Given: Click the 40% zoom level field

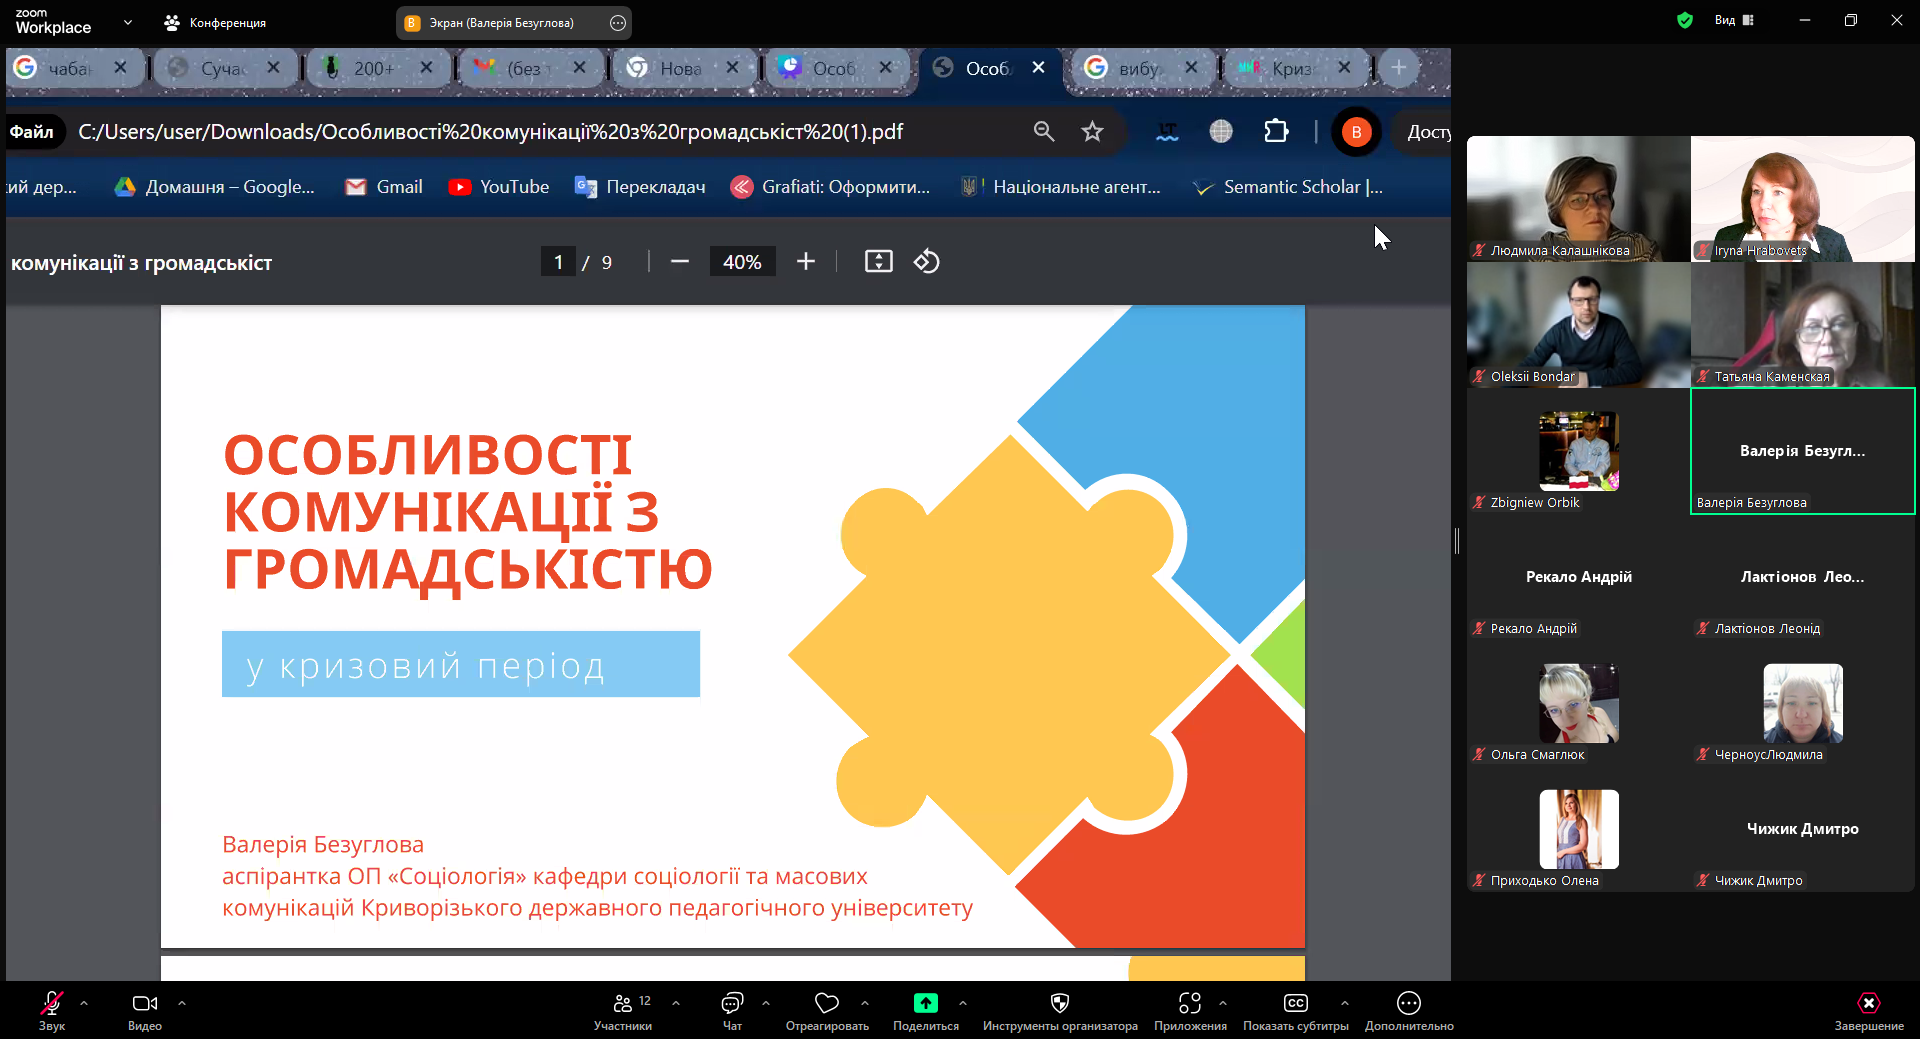Looking at the screenshot, I should click(742, 262).
